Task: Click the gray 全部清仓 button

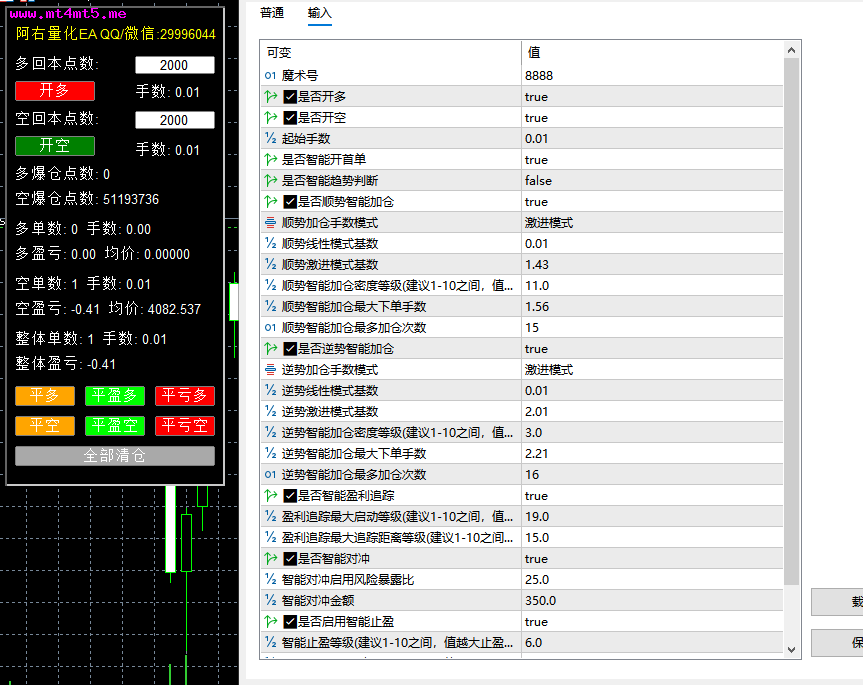Action: pyautogui.click(x=115, y=456)
